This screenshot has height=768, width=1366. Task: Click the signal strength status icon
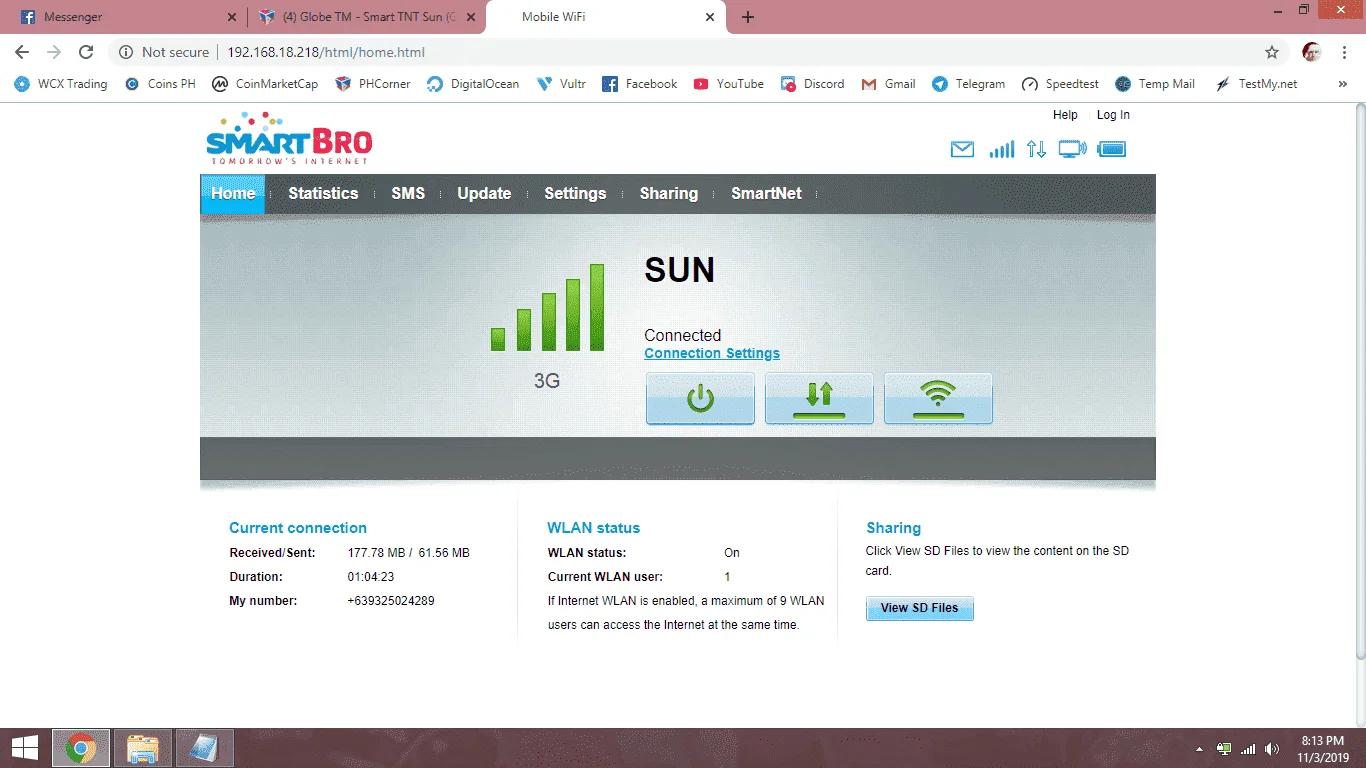point(1001,149)
